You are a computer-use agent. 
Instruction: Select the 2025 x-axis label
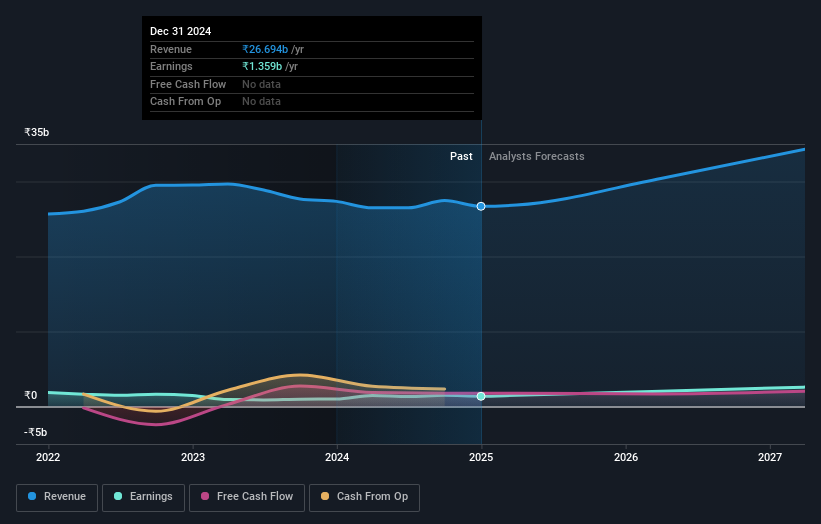pos(481,458)
